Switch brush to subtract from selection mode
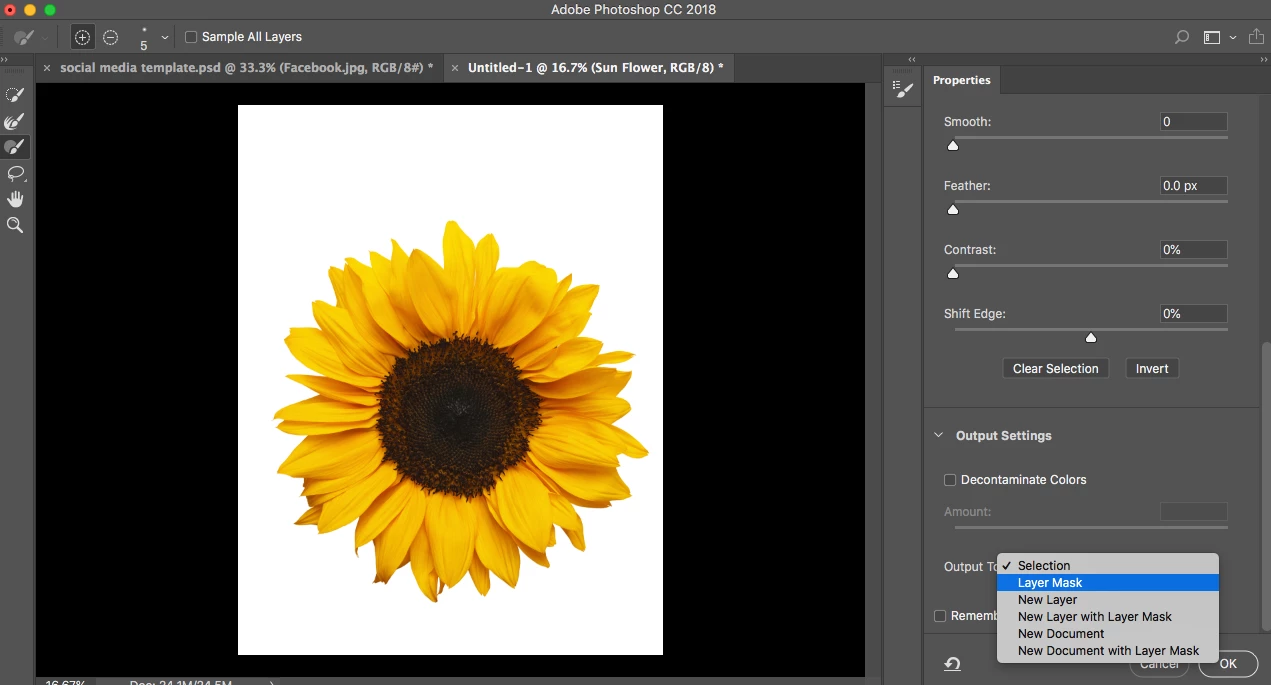Image resolution: width=1271 pixels, height=685 pixels. click(x=111, y=37)
